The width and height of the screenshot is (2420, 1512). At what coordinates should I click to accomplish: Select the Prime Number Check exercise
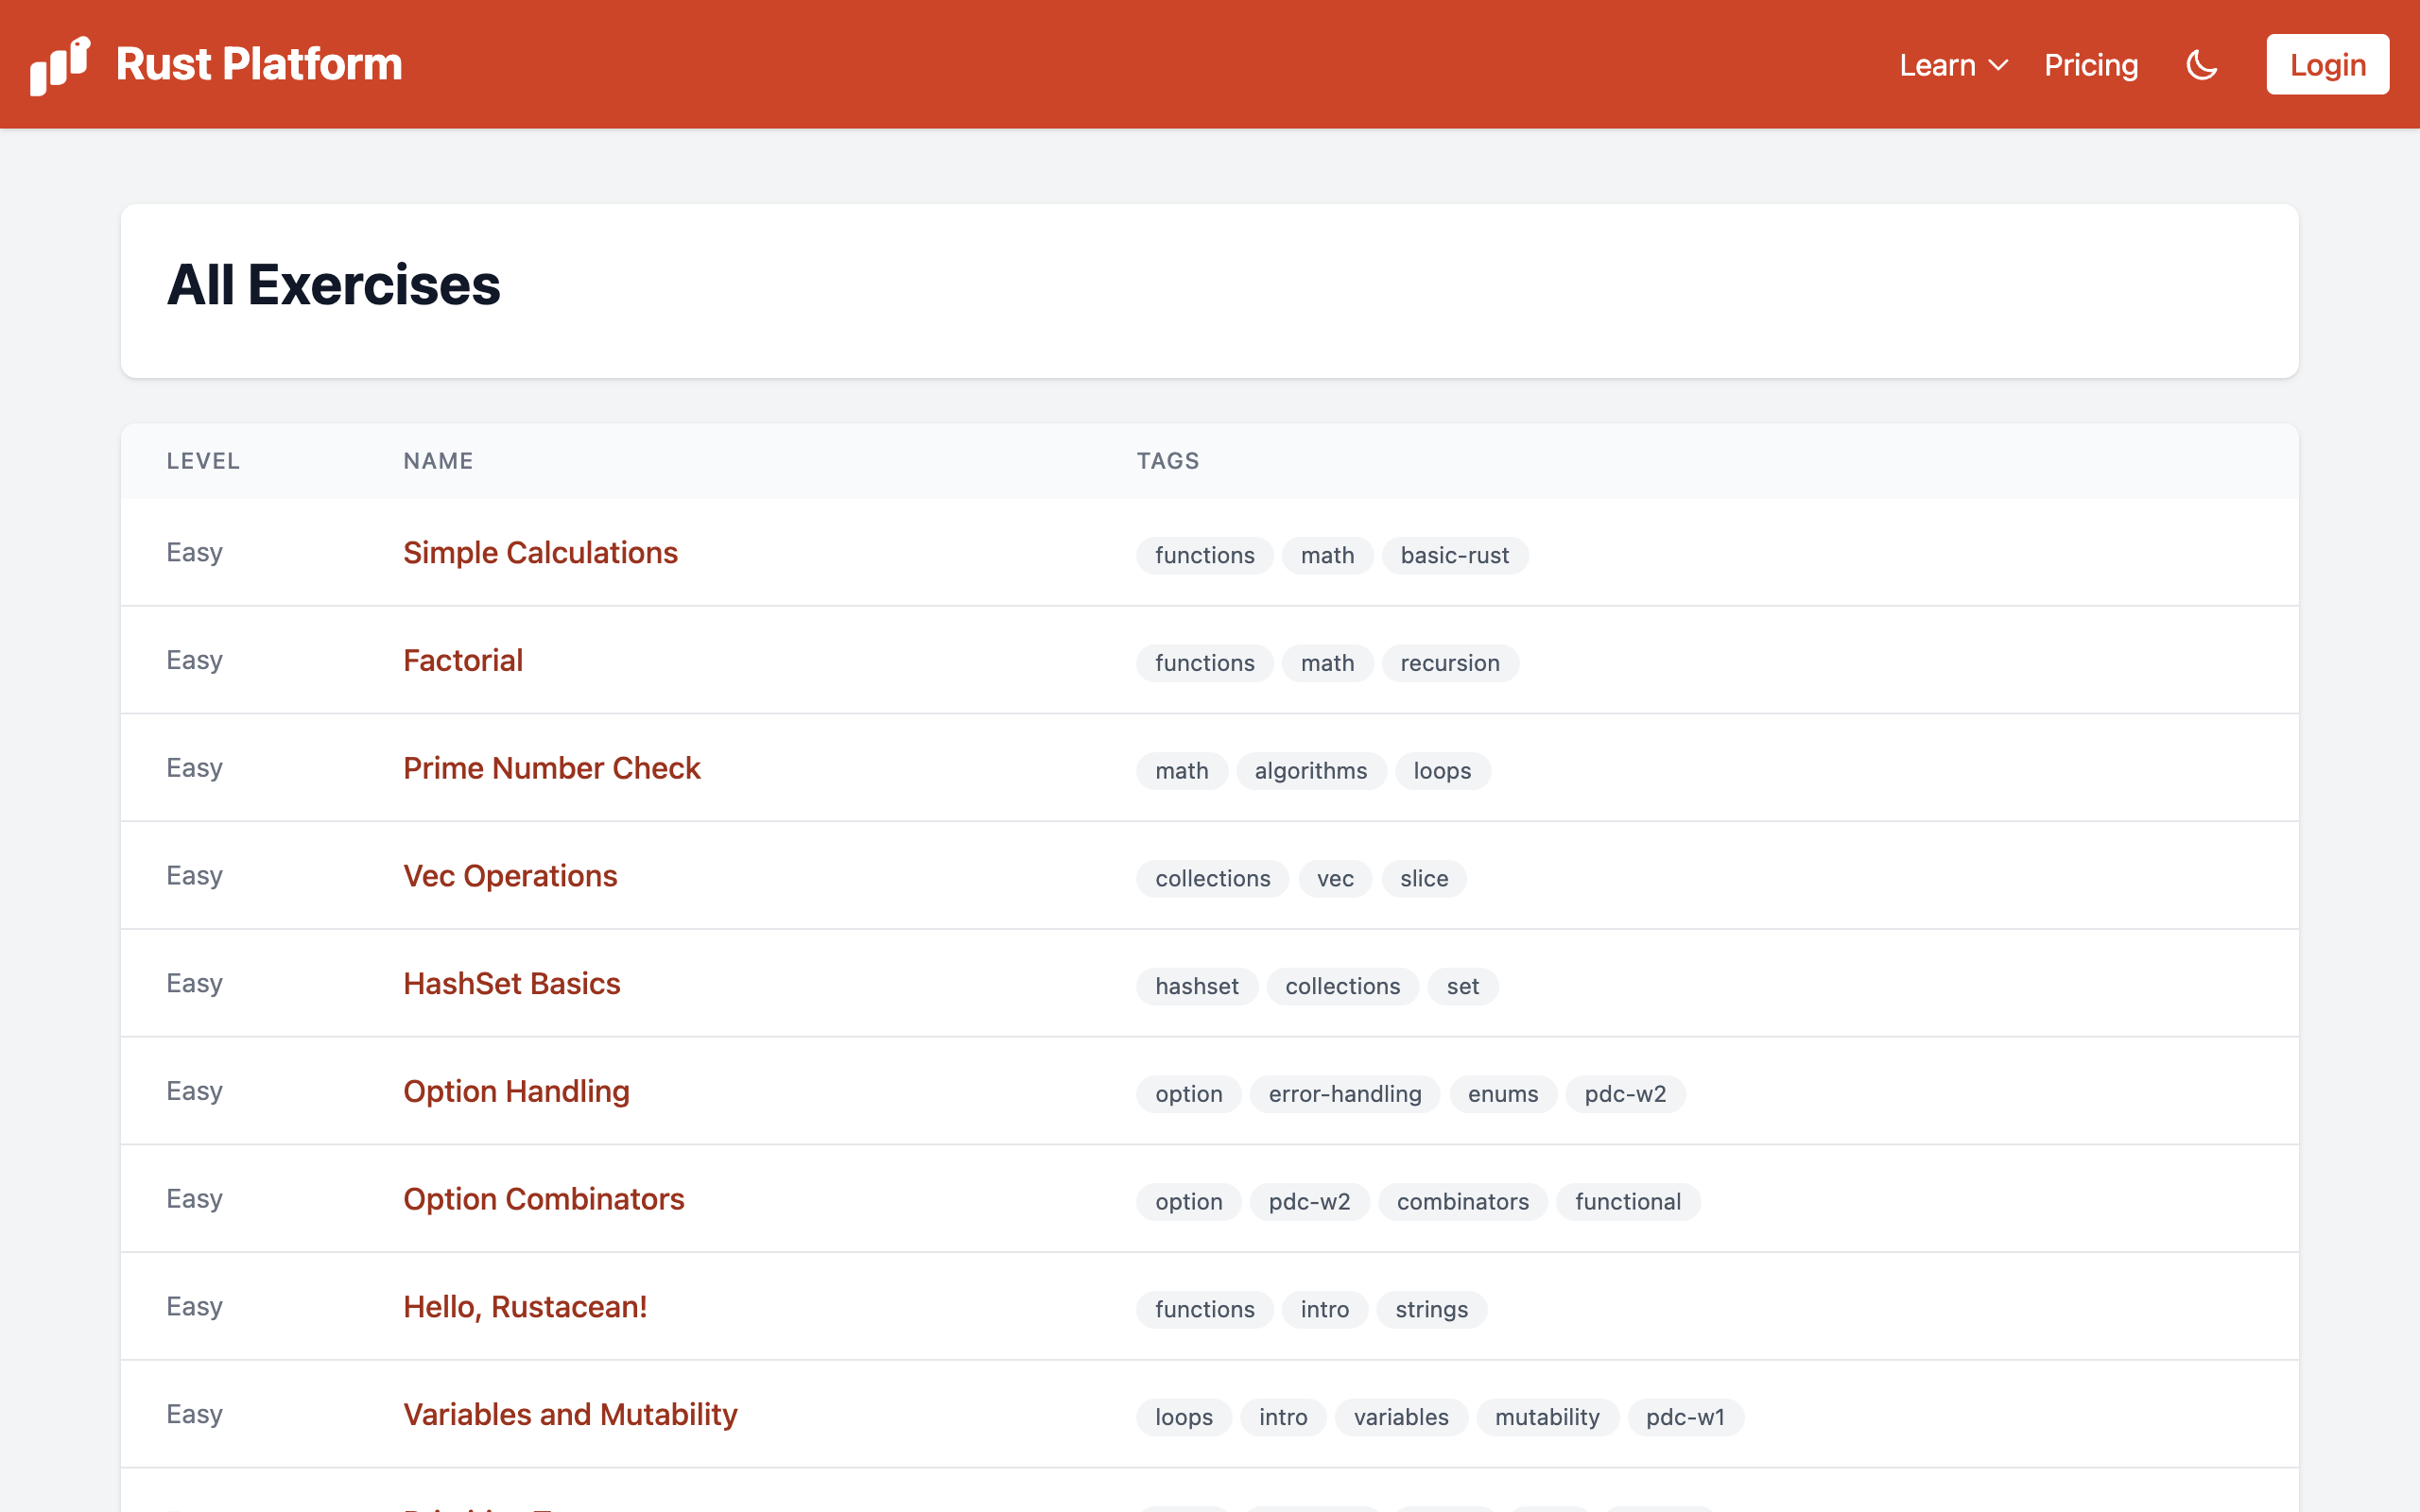551,767
